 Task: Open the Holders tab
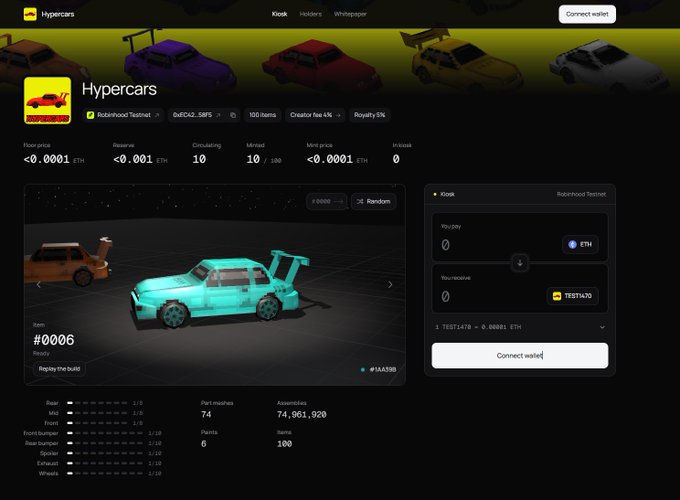[x=311, y=14]
